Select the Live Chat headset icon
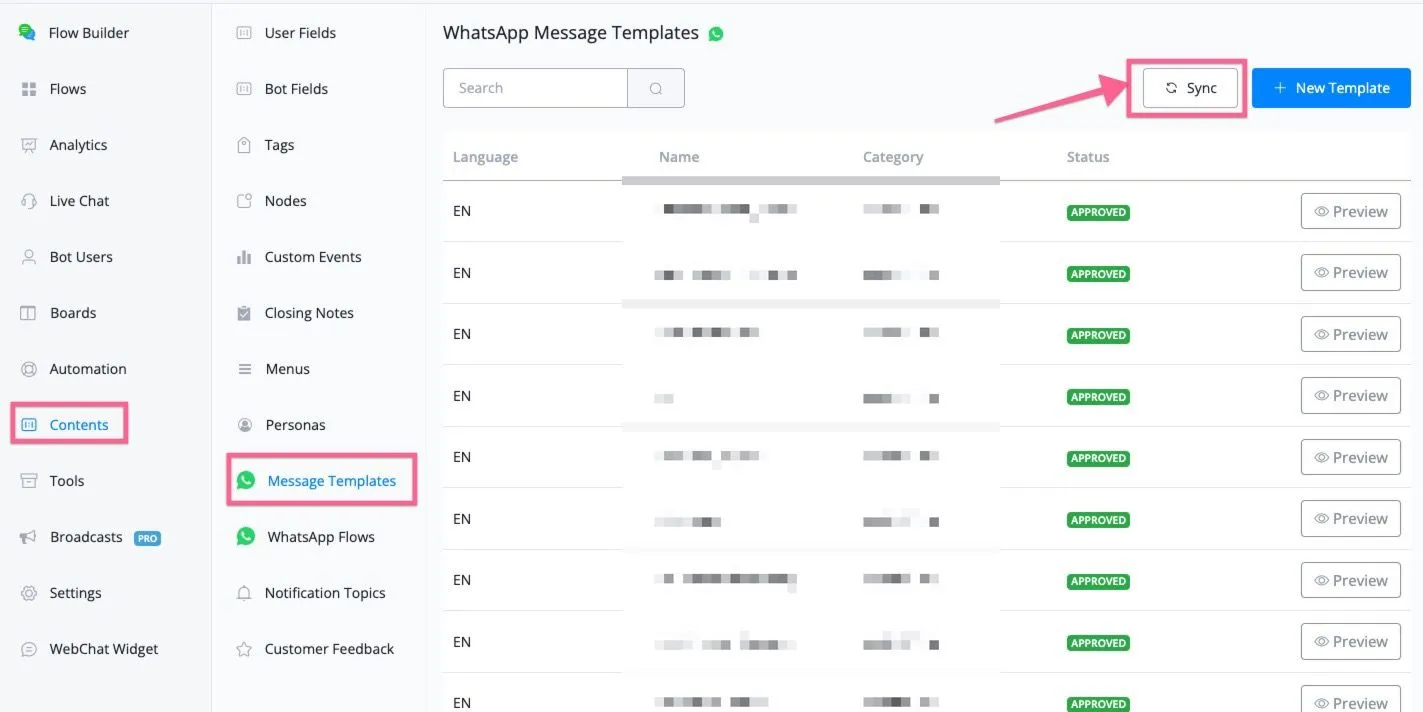Screen dimensions: 1423x712 29,201
